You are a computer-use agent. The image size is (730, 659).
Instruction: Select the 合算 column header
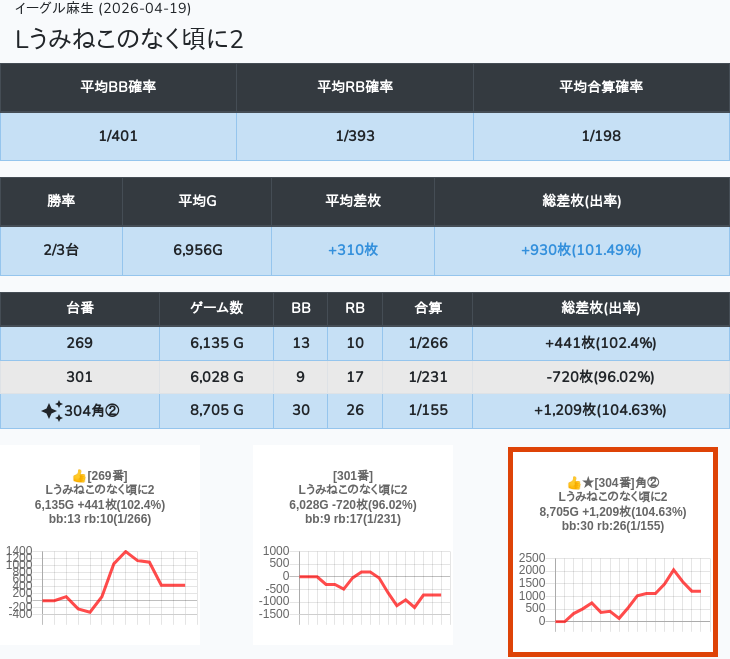[x=427, y=309]
